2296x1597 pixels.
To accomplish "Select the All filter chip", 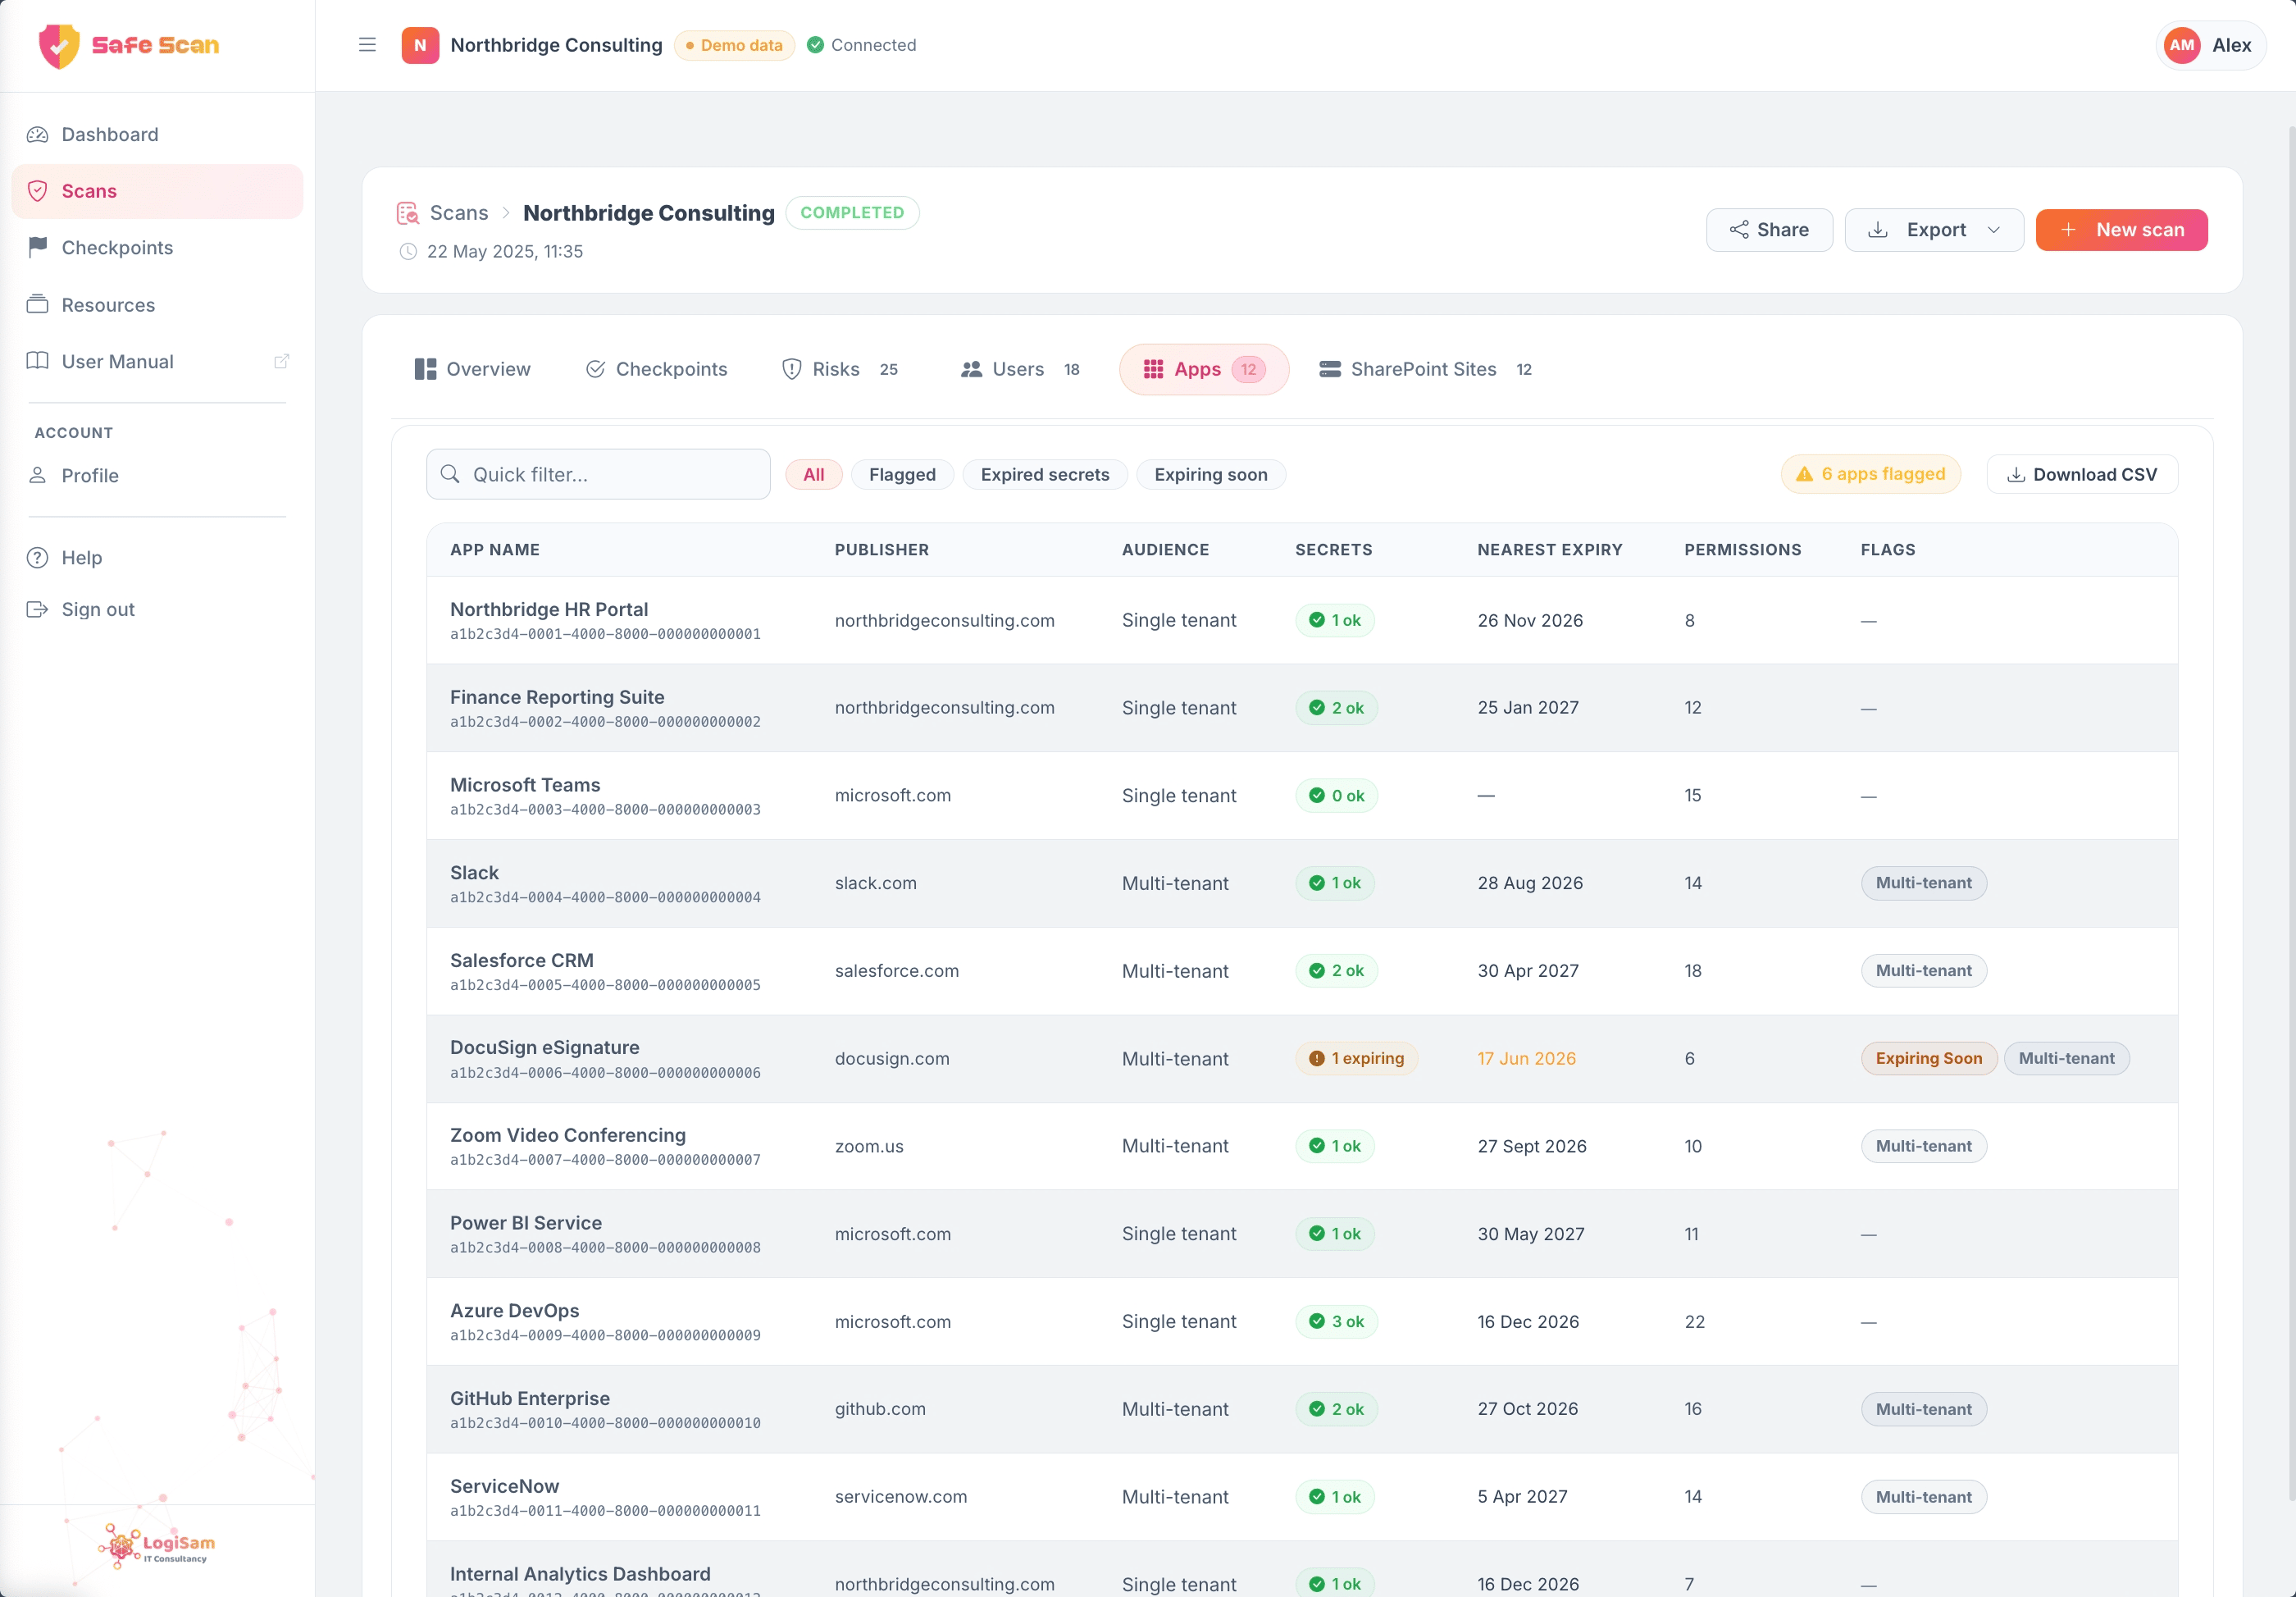I will 814,474.
